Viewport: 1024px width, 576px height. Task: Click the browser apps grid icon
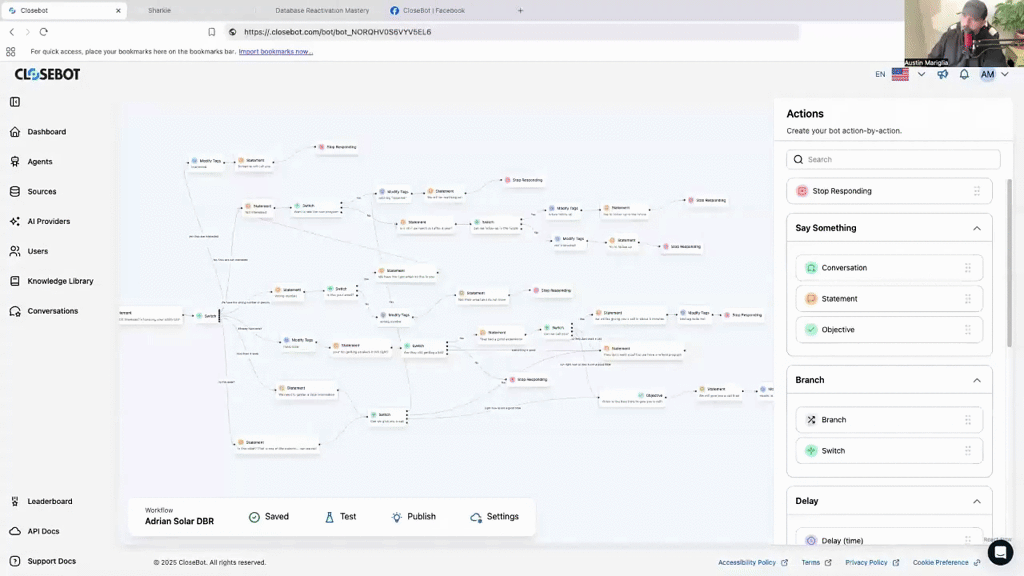pyautogui.click(x=10, y=52)
